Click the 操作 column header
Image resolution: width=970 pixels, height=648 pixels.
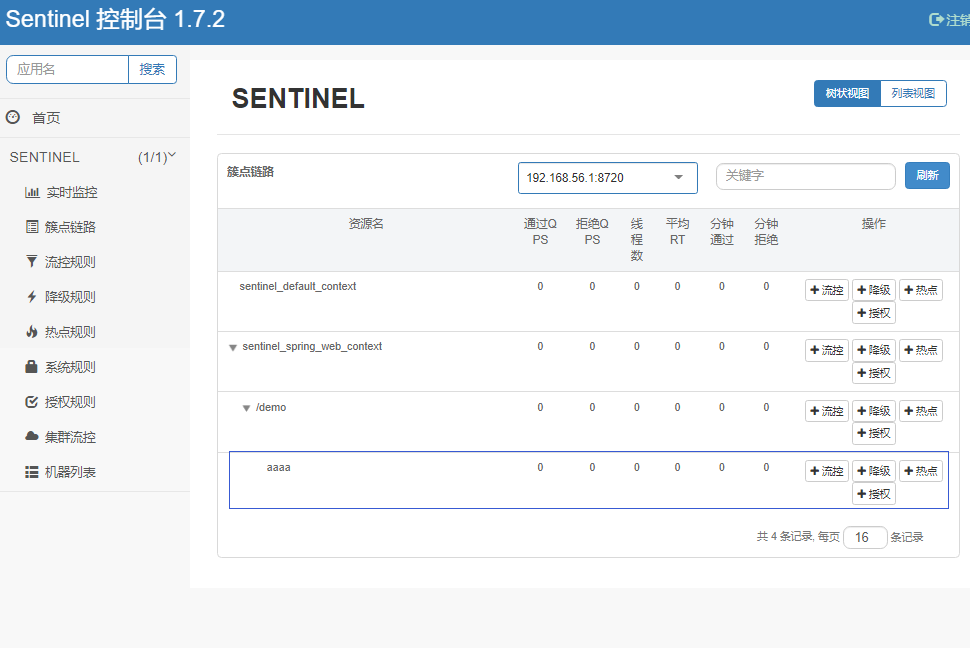(873, 223)
